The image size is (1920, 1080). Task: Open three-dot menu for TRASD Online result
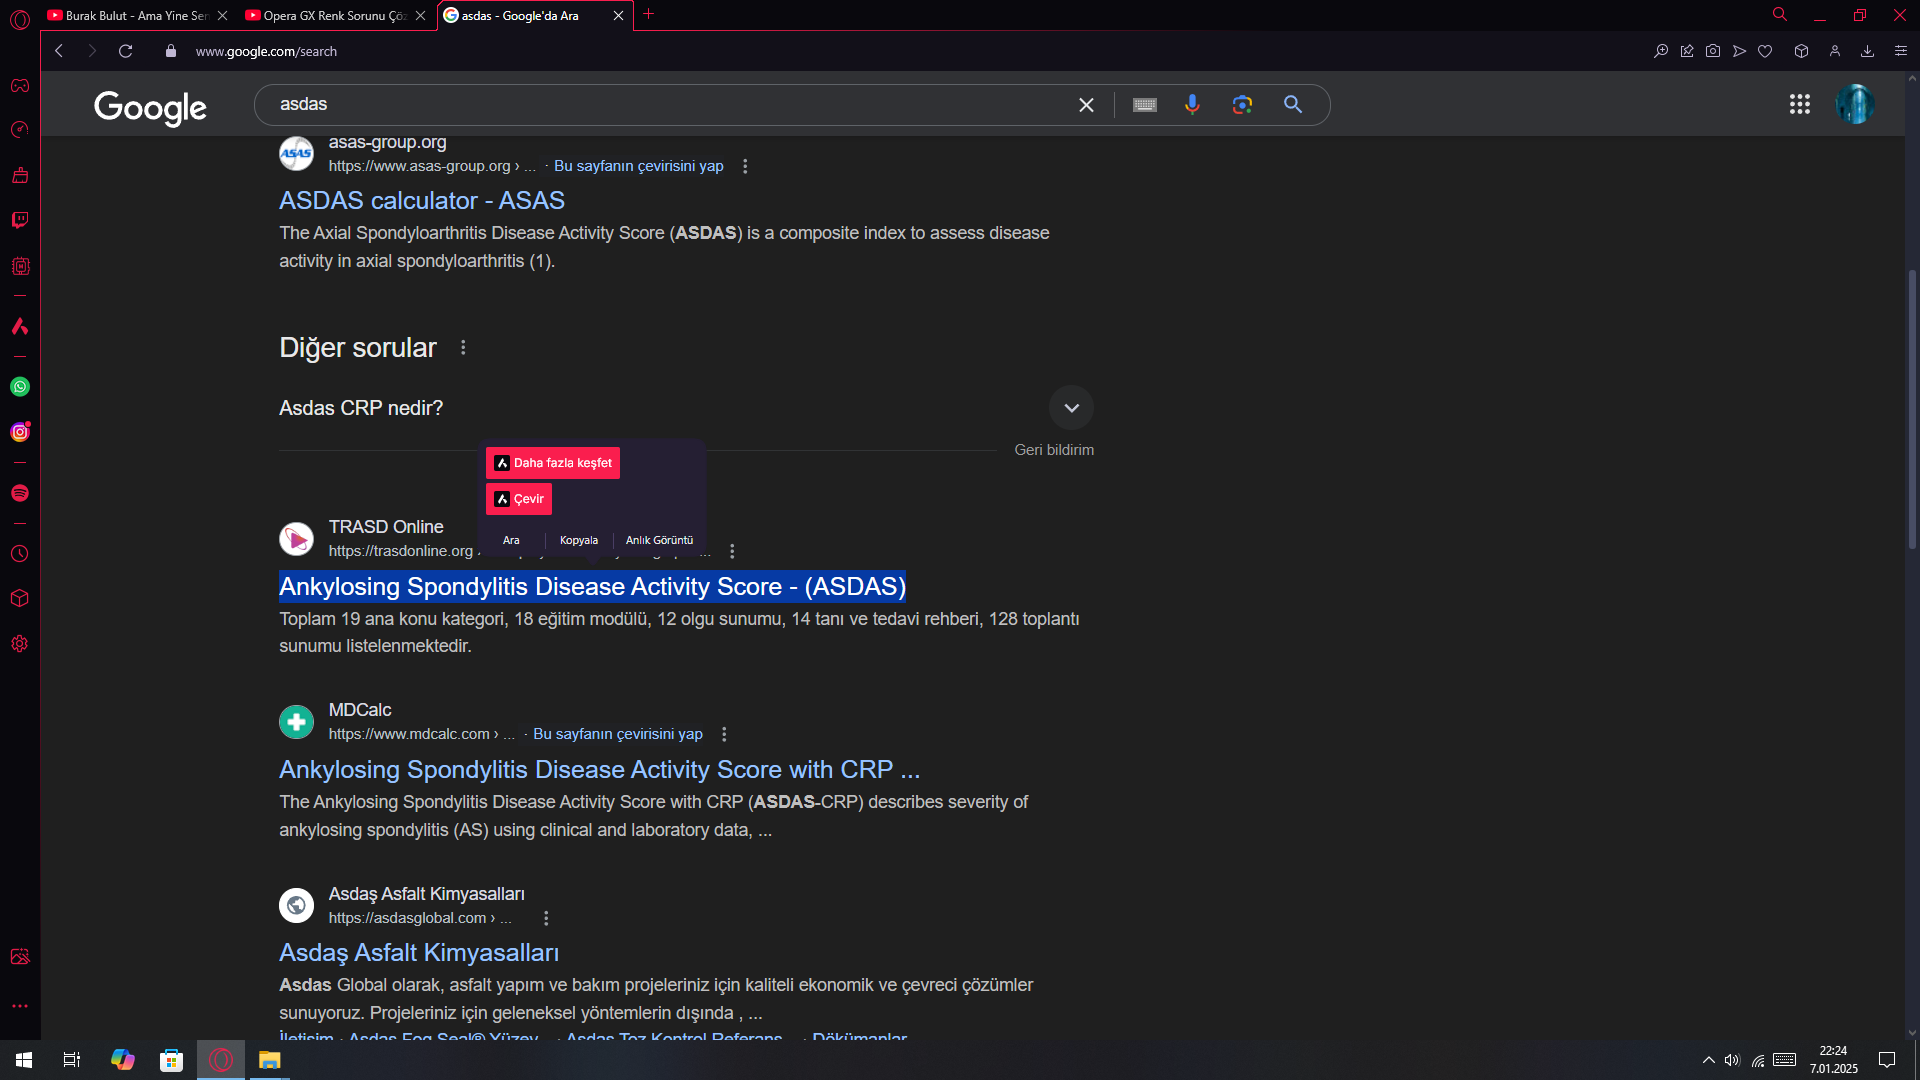732,551
